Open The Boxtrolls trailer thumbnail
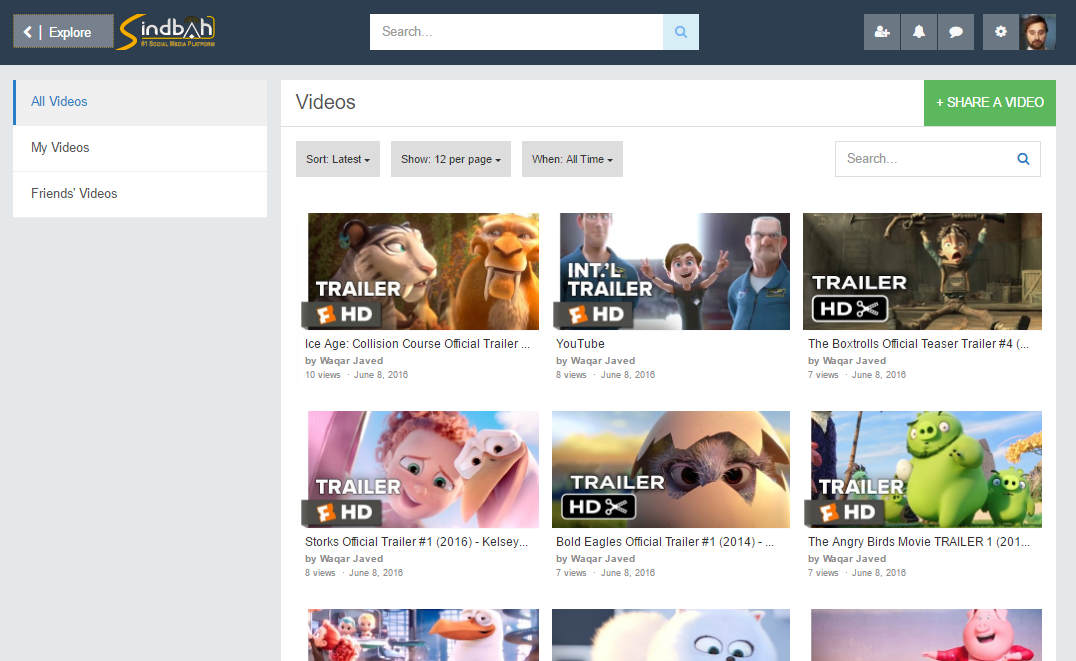The width and height of the screenshot is (1076, 661). (922, 271)
